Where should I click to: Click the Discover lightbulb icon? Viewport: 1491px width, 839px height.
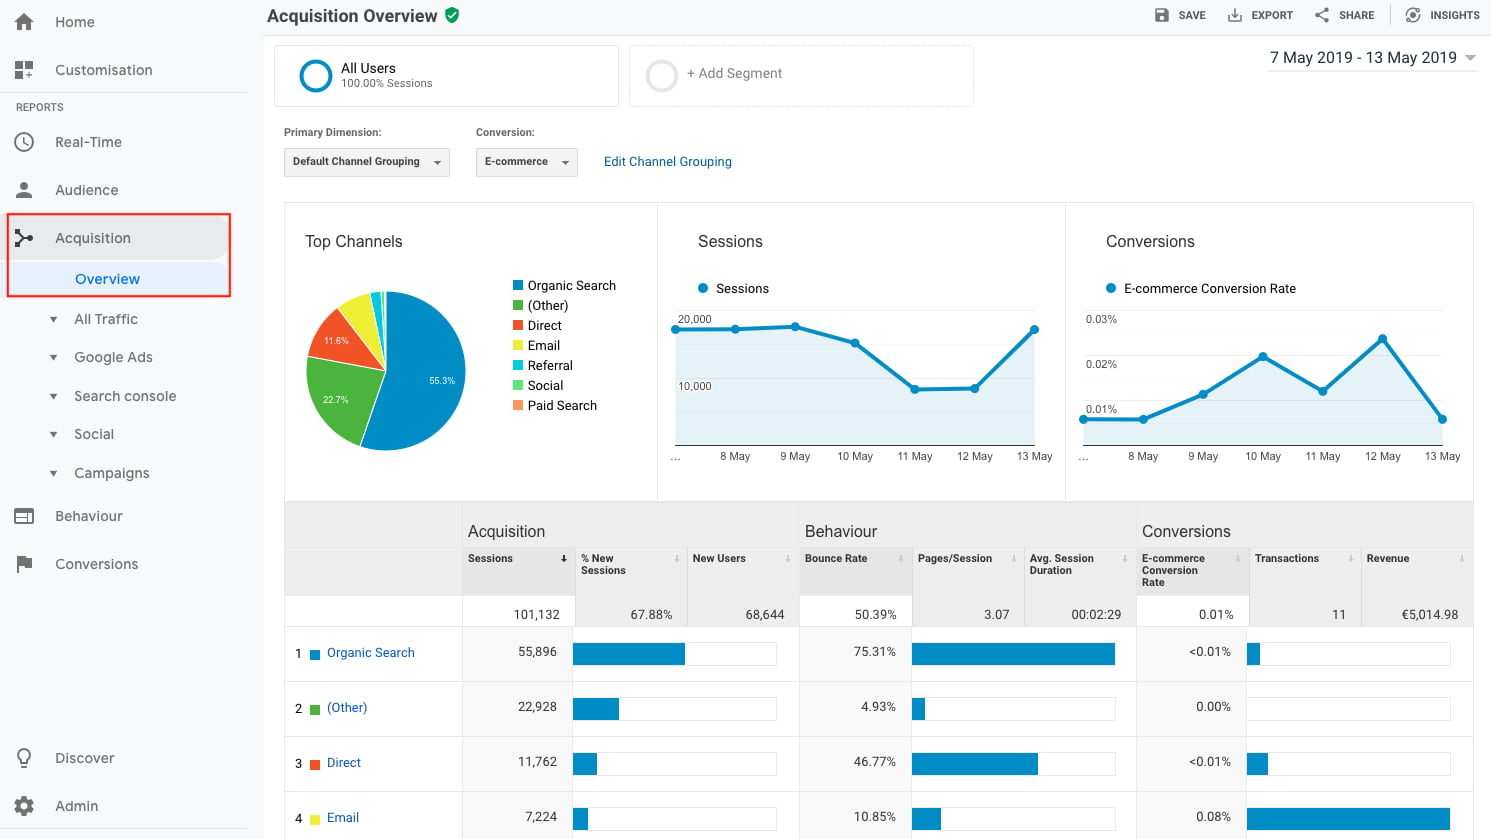[x=24, y=758]
